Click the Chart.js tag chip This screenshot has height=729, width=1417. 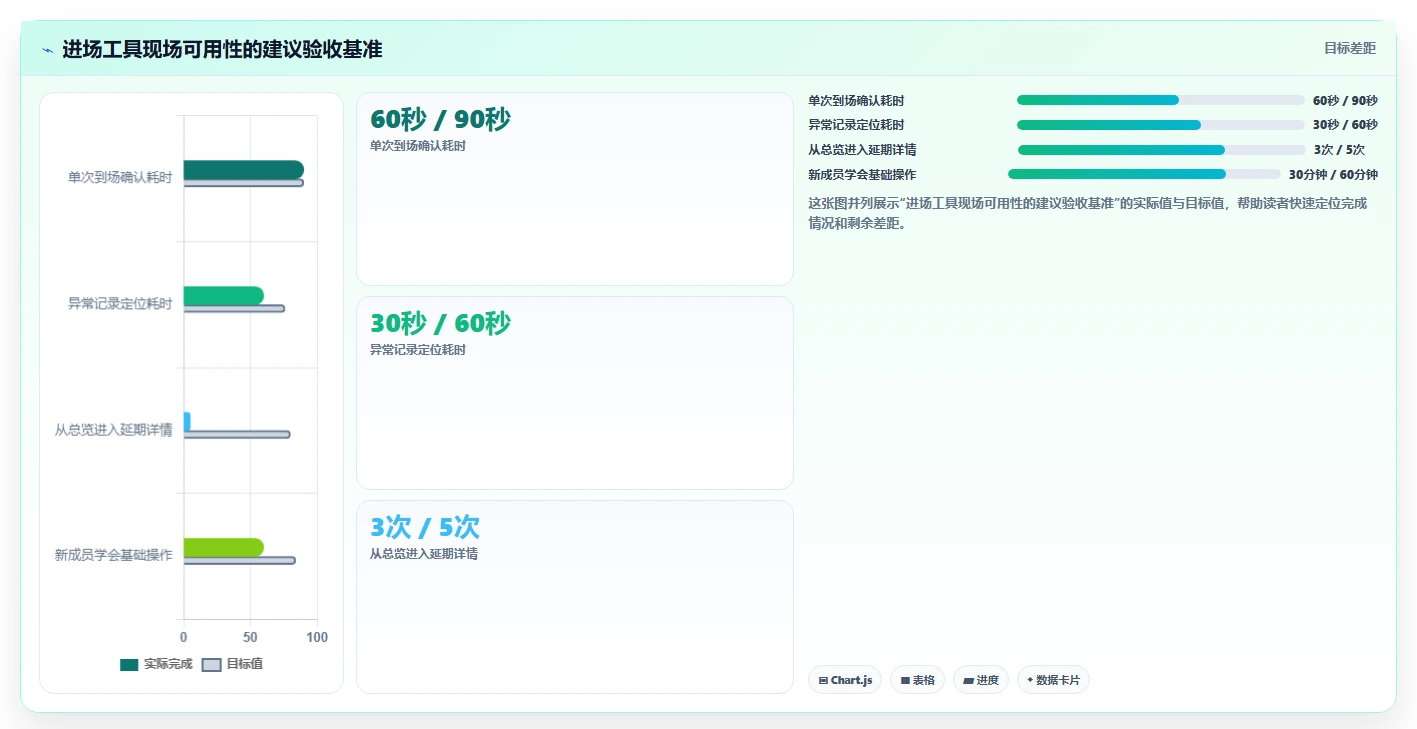click(845, 680)
